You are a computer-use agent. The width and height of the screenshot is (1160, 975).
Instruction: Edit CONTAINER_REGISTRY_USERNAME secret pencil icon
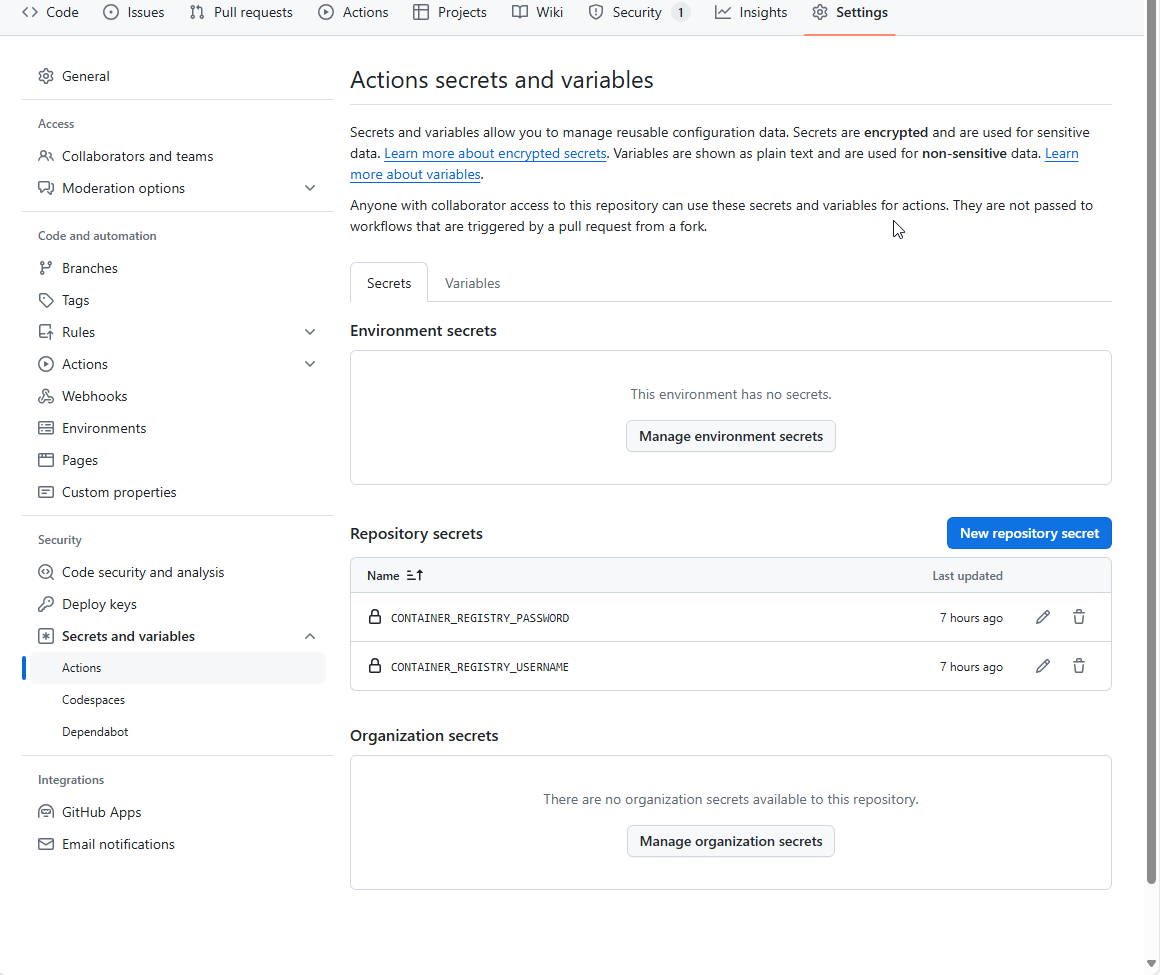(1042, 667)
